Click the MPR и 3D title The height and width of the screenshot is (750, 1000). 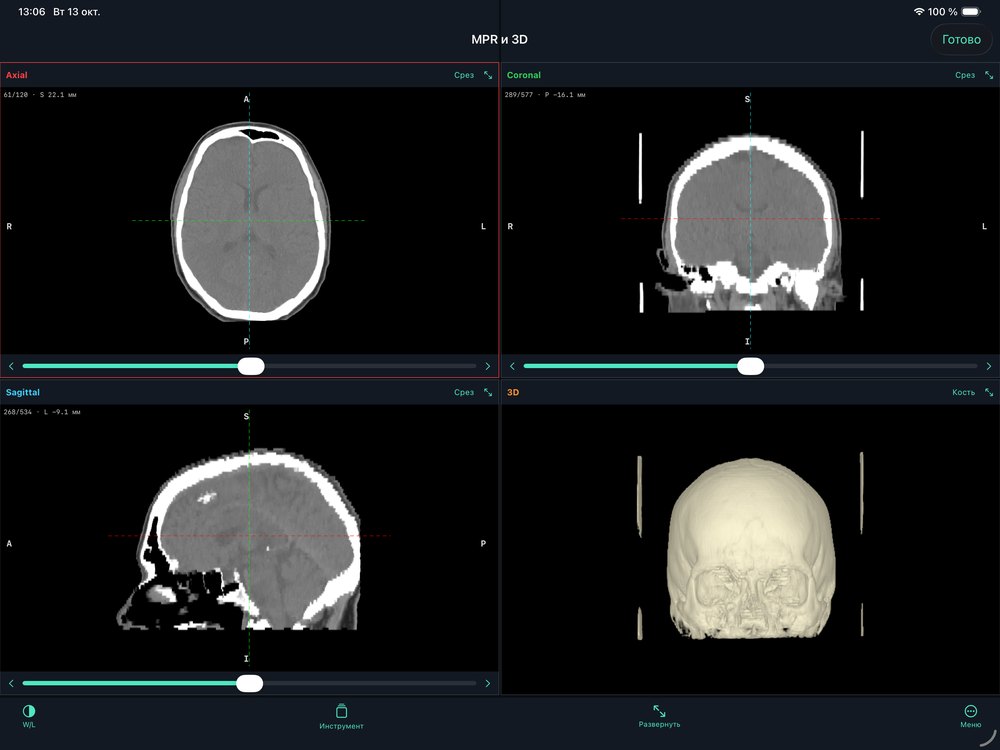click(499, 40)
